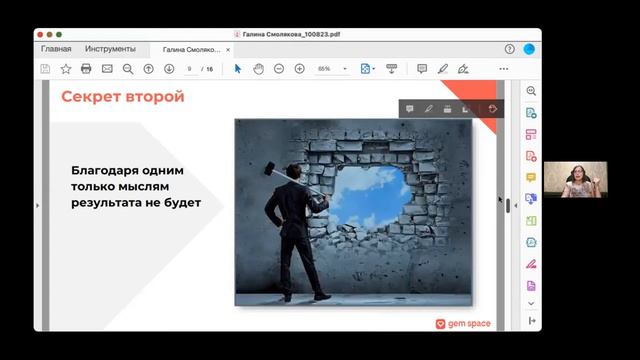This screenshot has height=360, width=640.
Task: Click window title Галина Смолякова_100823.pdf
Action: click(291, 35)
